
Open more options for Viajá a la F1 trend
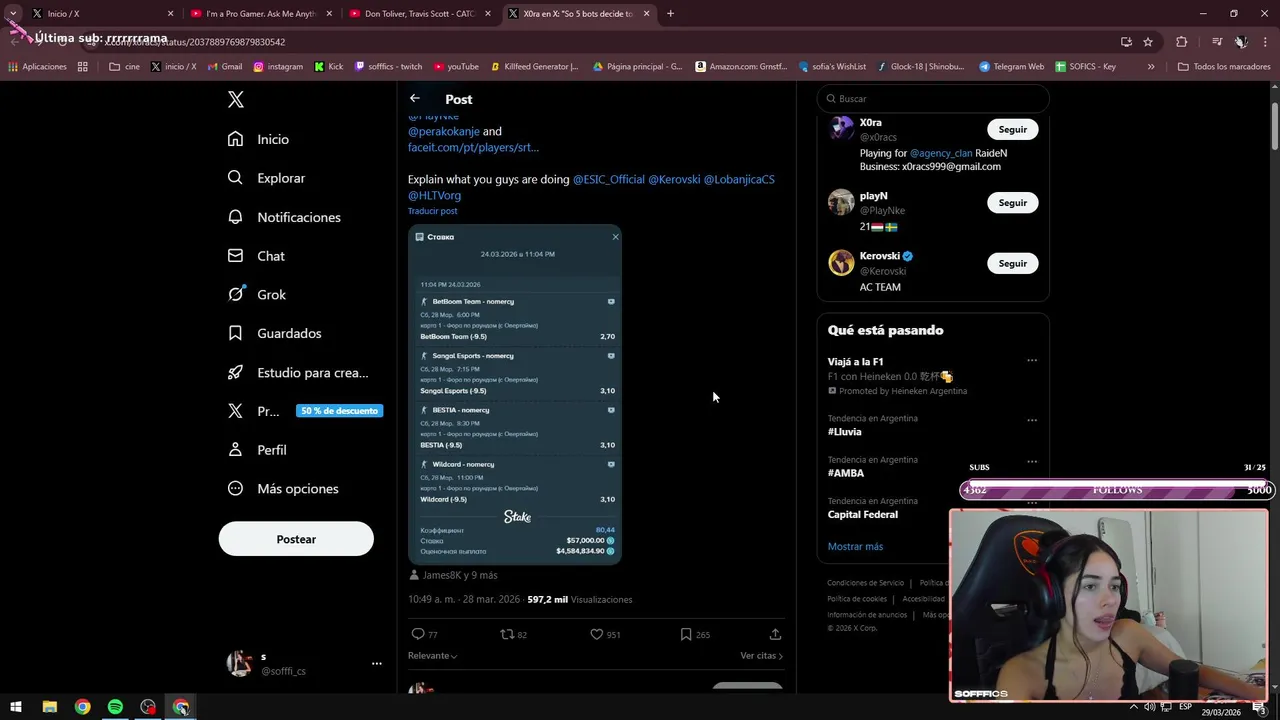[x=1032, y=360]
